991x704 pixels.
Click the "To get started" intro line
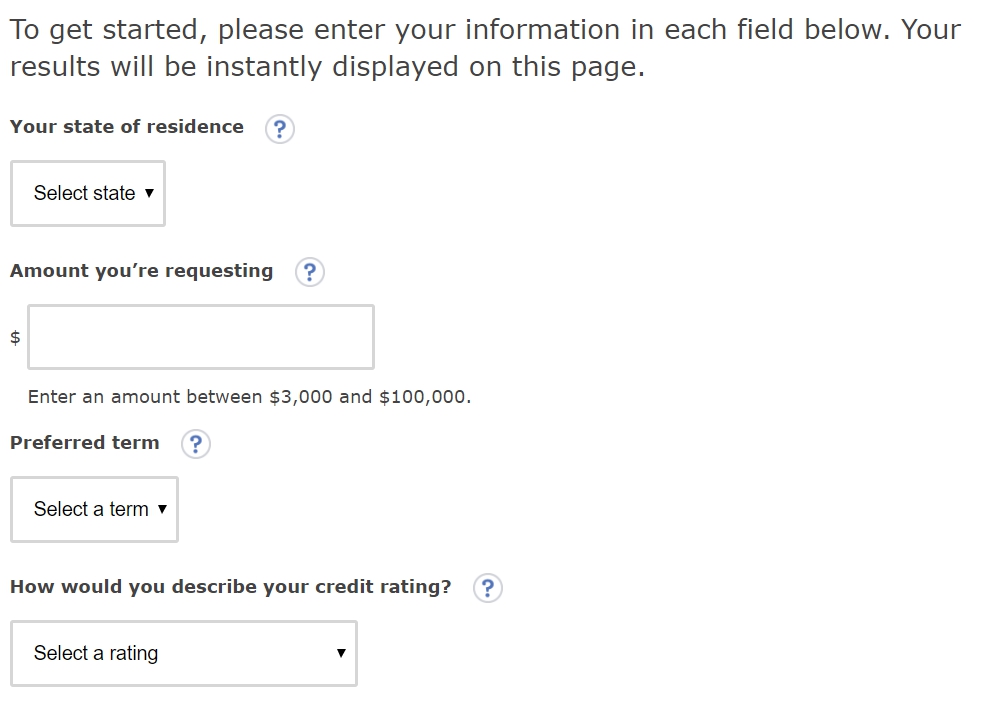(x=485, y=30)
